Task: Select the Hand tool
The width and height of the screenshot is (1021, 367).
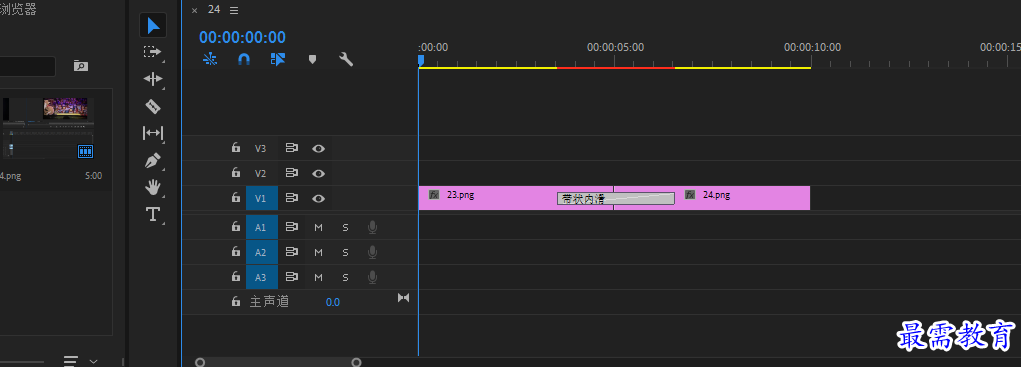Action: (152, 187)
